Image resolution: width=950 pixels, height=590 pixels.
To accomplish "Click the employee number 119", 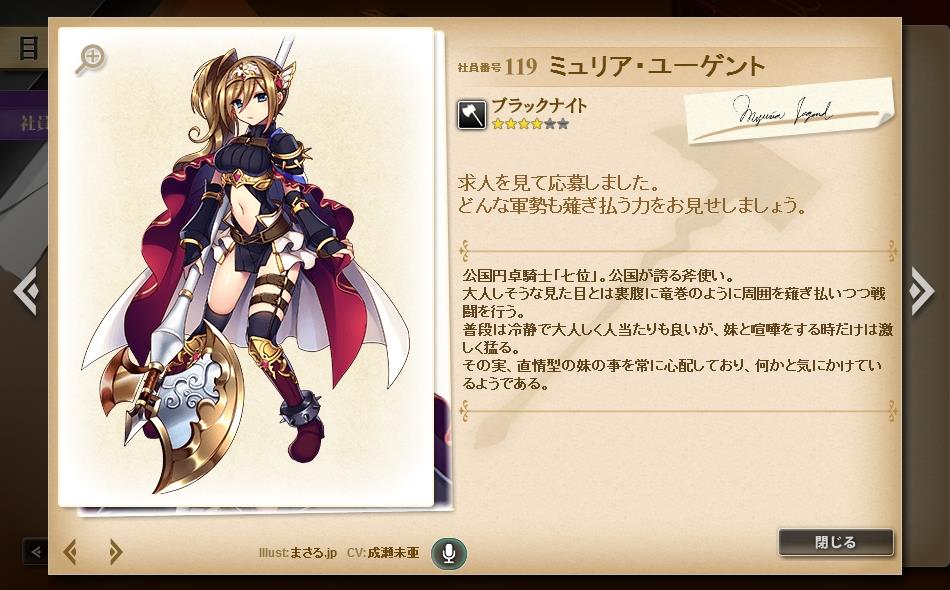I will (x=520, y=67).
